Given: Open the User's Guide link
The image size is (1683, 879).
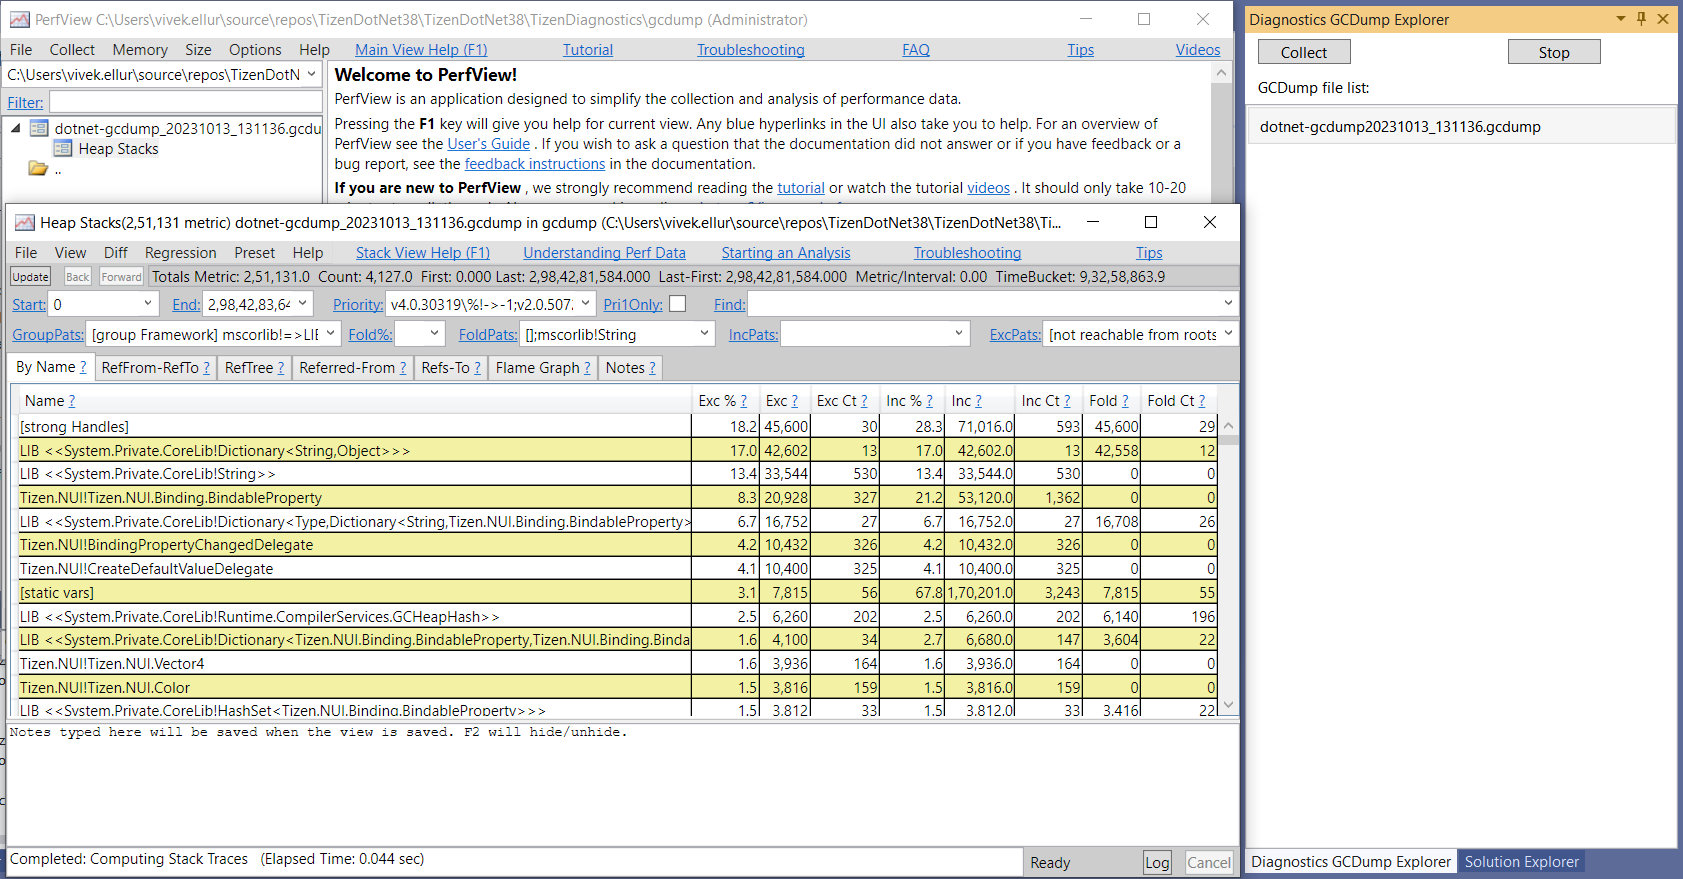Looking at the screenshot, I should 488,144.
